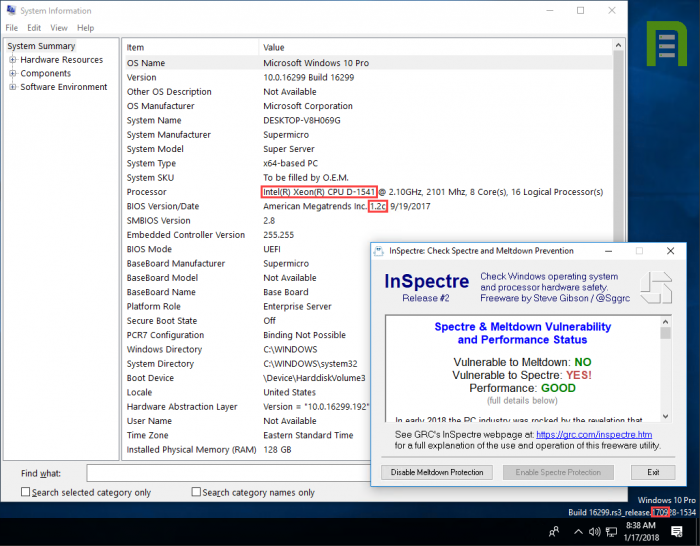The width and height of the screenshot is (700, 546).
Task: Minimize the System Information window
Action: click(x=550, y=10)
